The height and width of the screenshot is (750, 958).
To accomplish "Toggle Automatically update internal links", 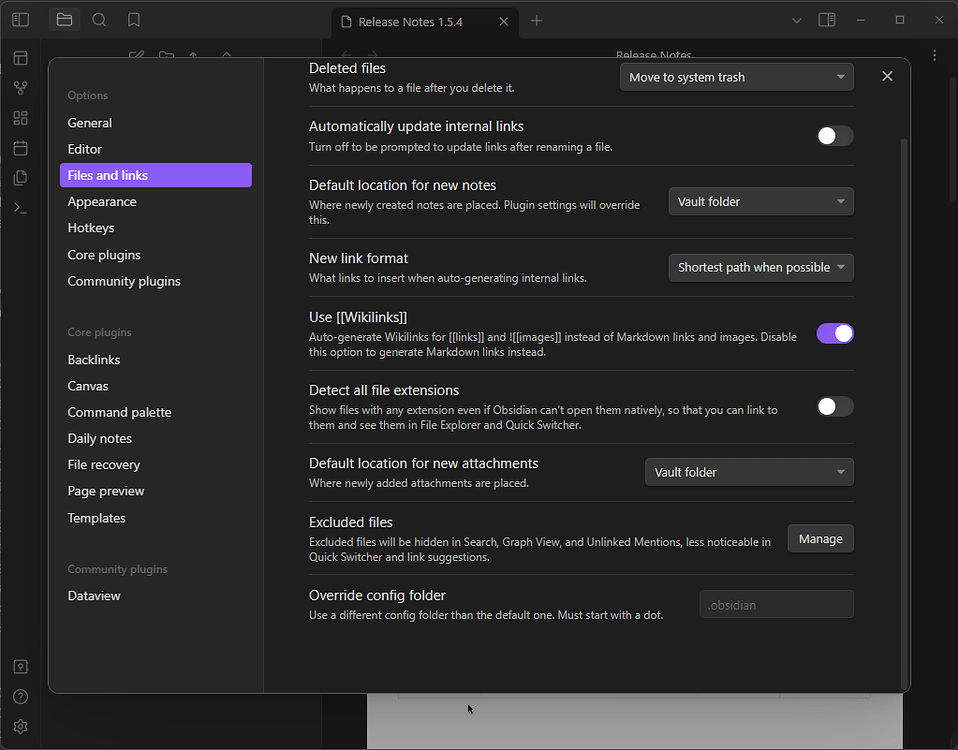I will coord(835,135).
